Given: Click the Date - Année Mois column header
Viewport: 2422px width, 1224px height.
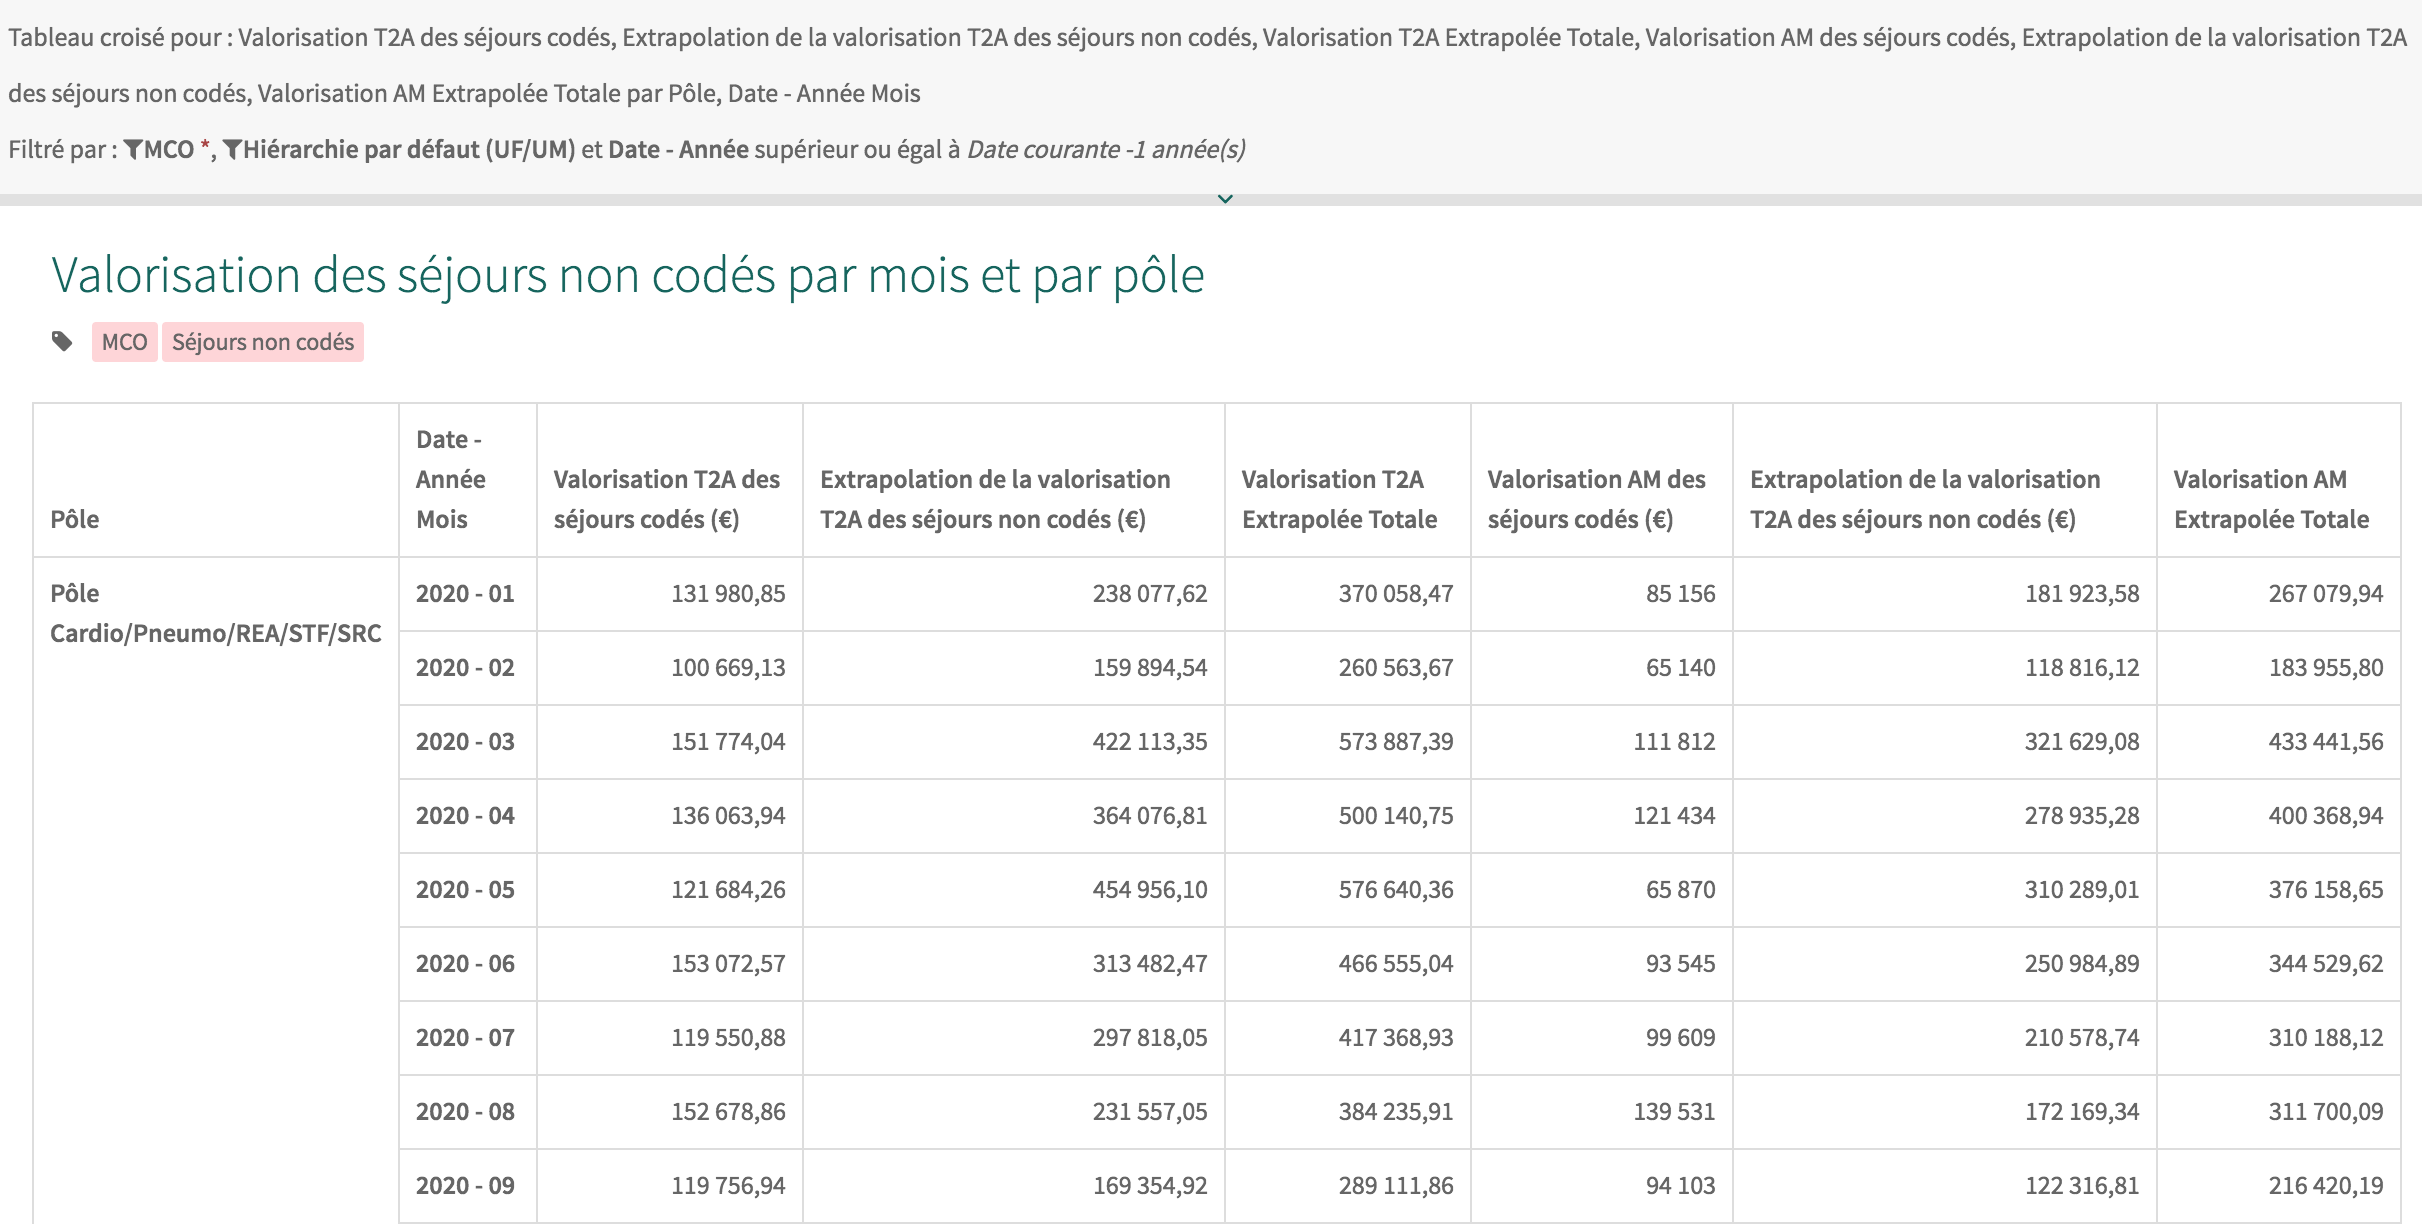Looking at the screenshot, I should [450, 479].
